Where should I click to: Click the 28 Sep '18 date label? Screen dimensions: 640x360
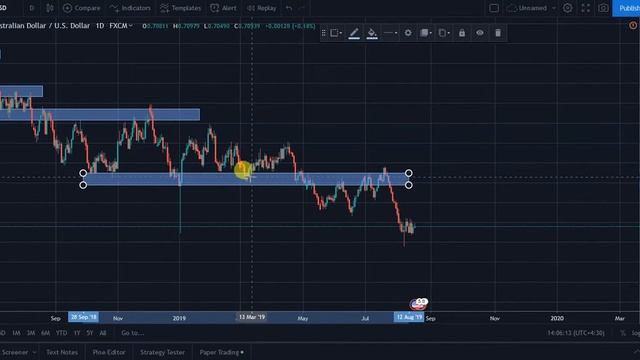coord(83,317)
